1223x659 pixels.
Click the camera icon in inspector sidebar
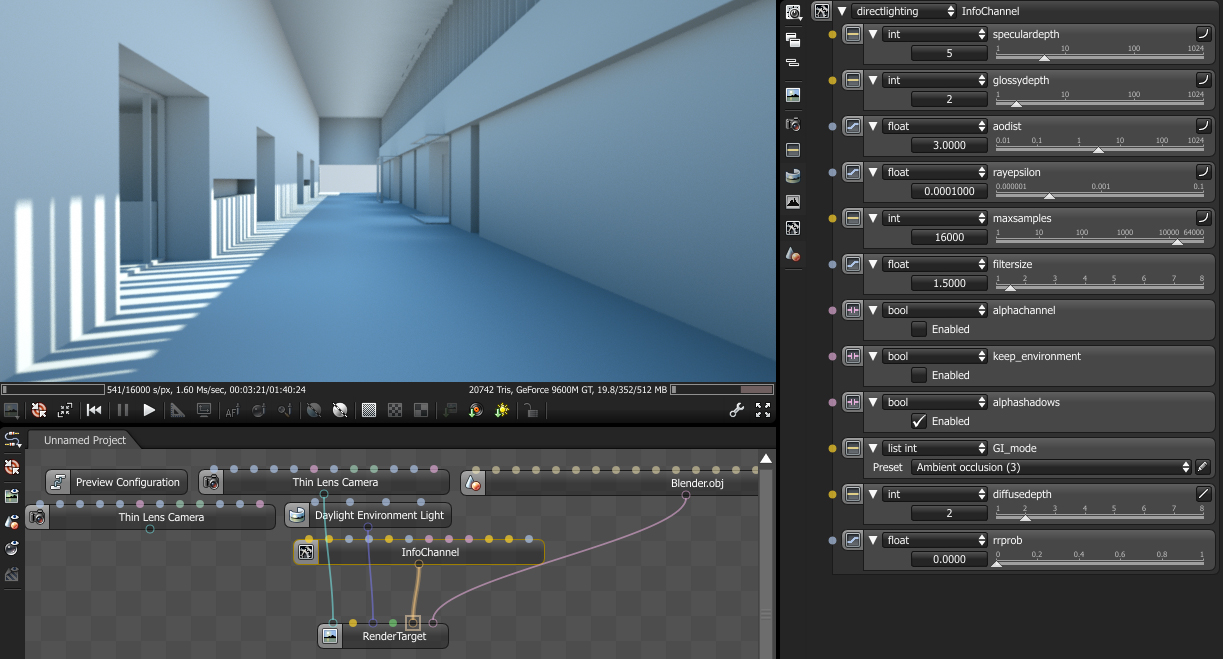click(793, 125)
